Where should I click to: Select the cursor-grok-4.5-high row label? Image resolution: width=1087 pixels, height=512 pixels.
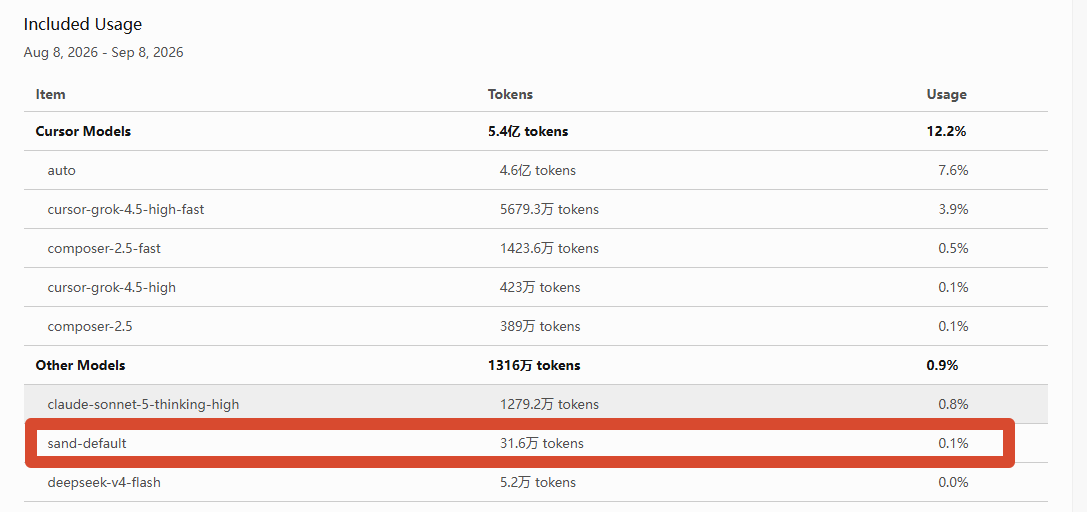point(112,287)
